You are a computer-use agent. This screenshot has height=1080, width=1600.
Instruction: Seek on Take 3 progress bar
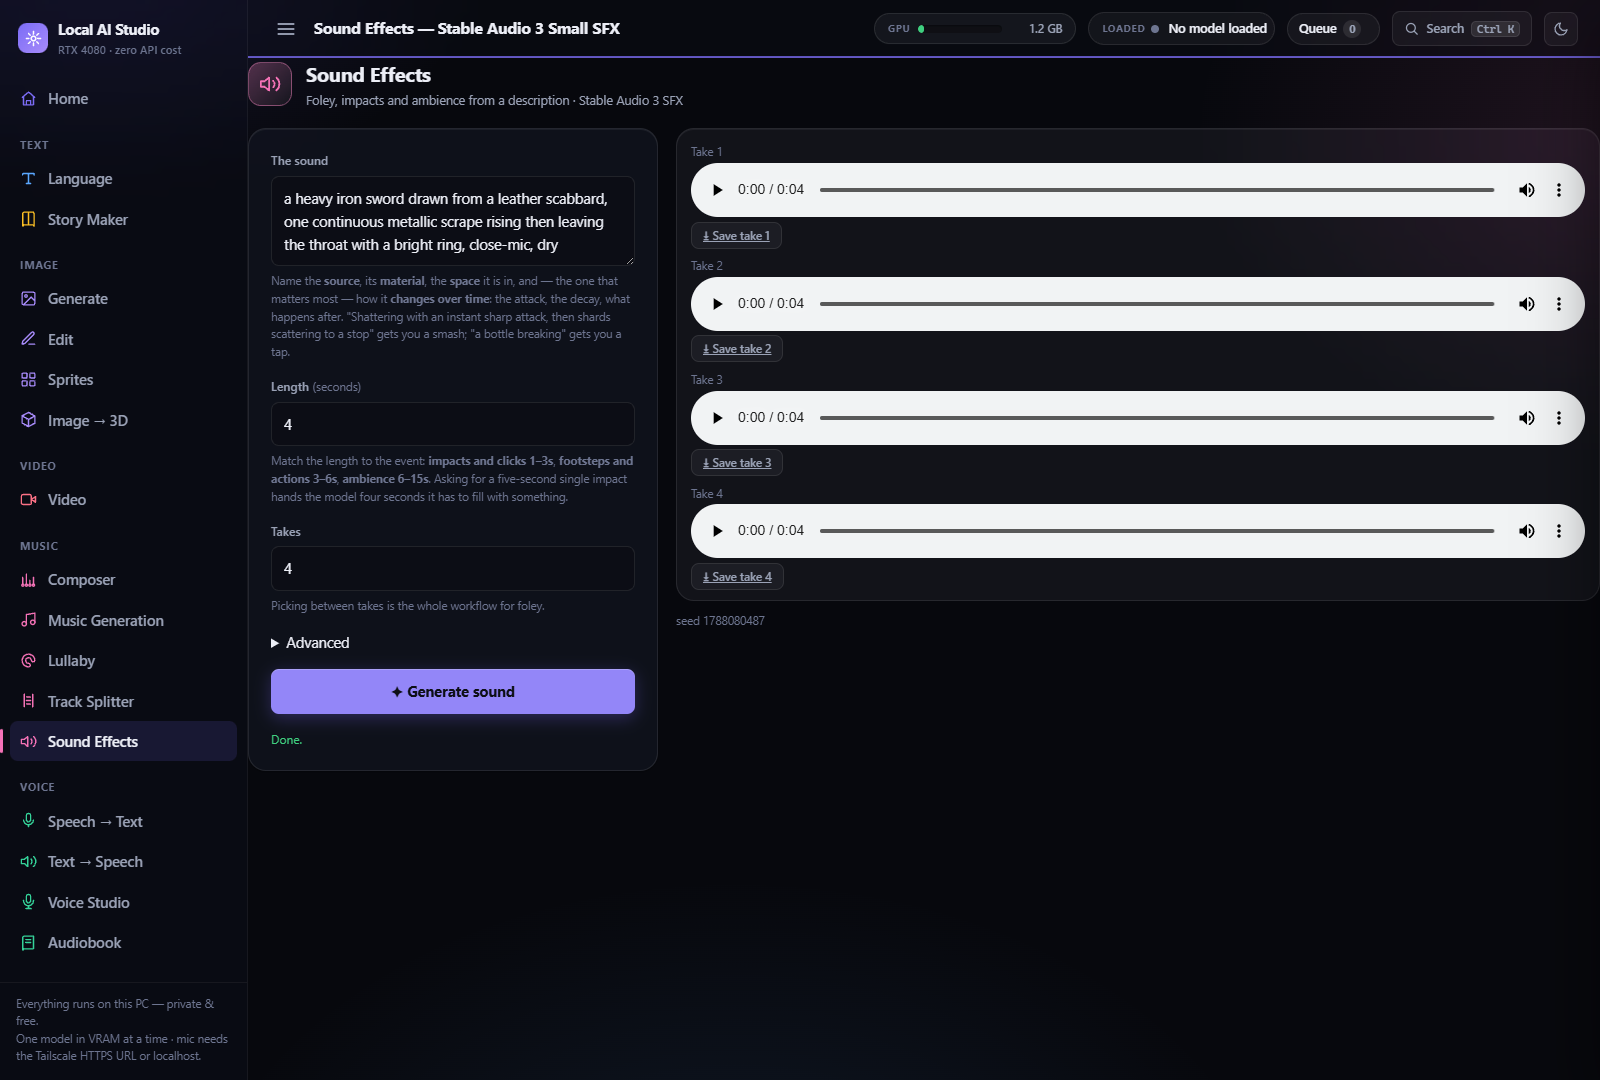point(1157,418)
